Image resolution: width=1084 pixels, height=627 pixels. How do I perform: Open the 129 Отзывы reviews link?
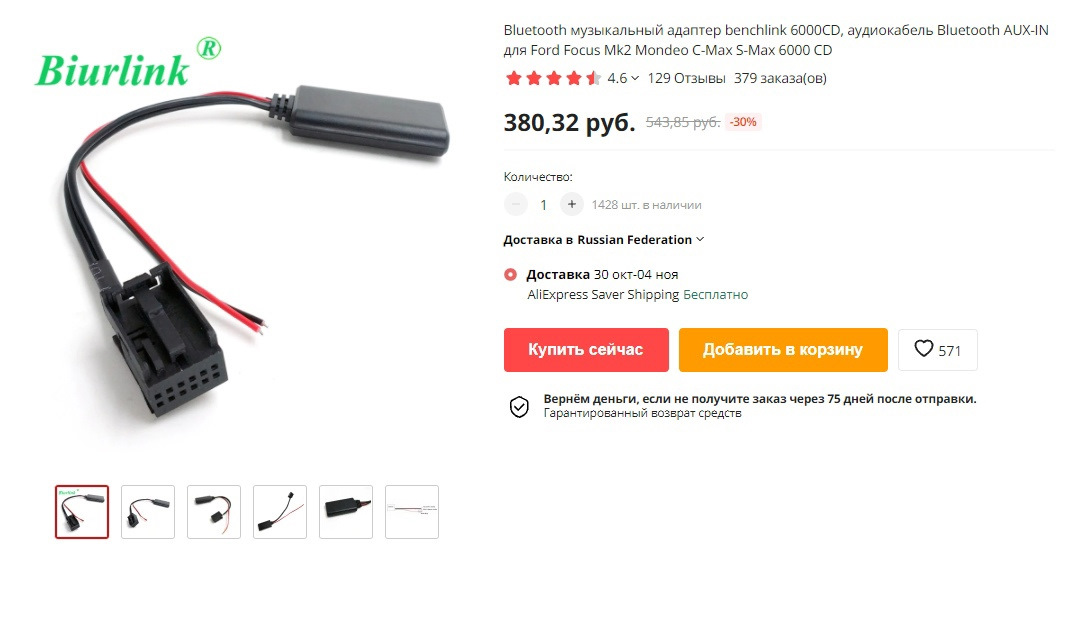click(x=686, y=78)
